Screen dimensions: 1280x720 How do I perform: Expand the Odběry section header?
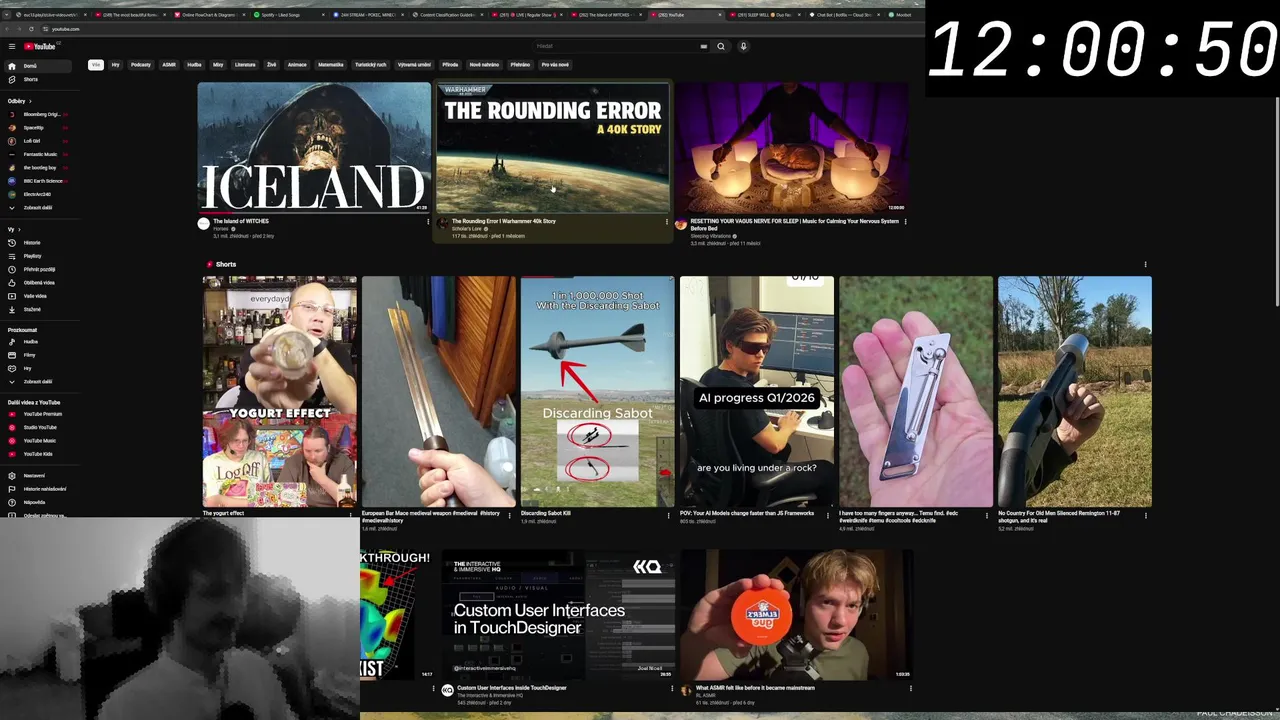(x=20, y=101)
